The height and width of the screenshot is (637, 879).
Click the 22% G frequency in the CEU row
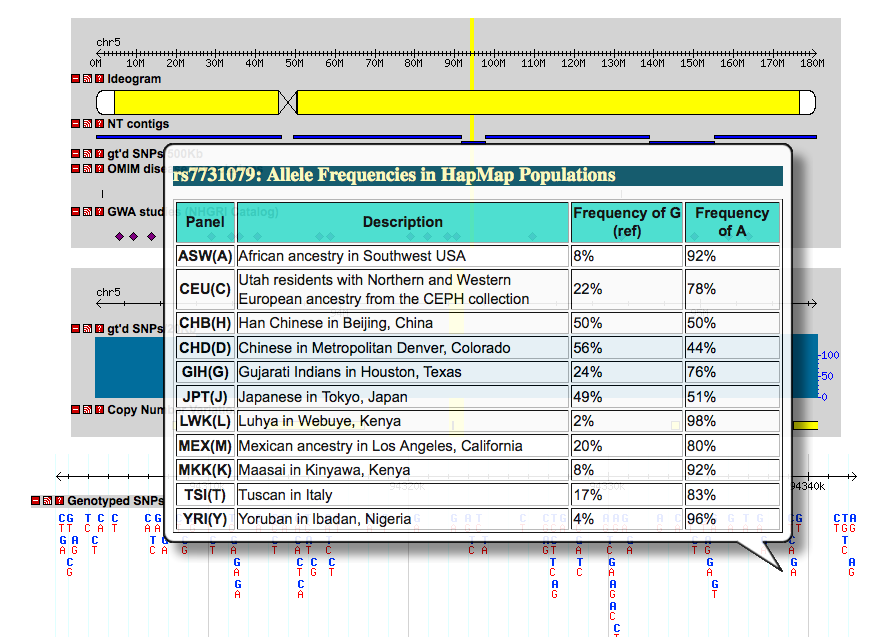[x=587, y=289]
